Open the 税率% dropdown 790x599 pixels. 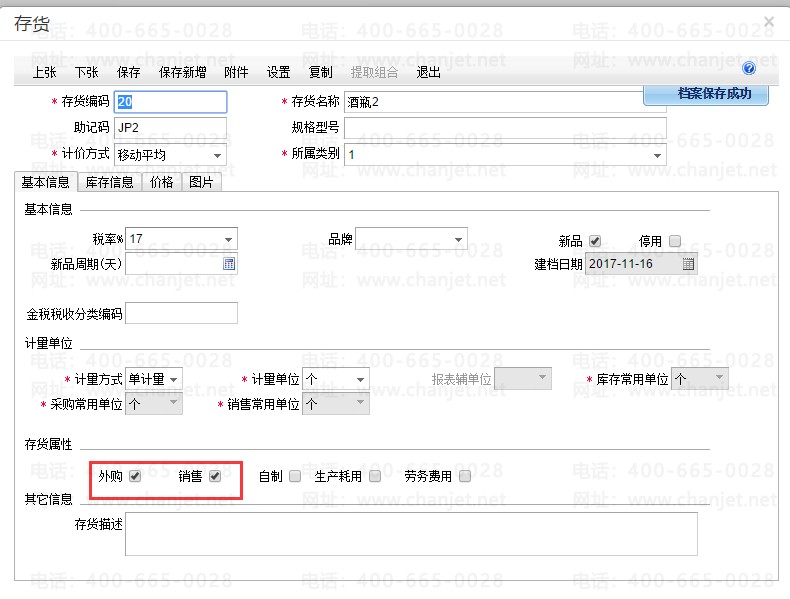[x=228, y=239]
